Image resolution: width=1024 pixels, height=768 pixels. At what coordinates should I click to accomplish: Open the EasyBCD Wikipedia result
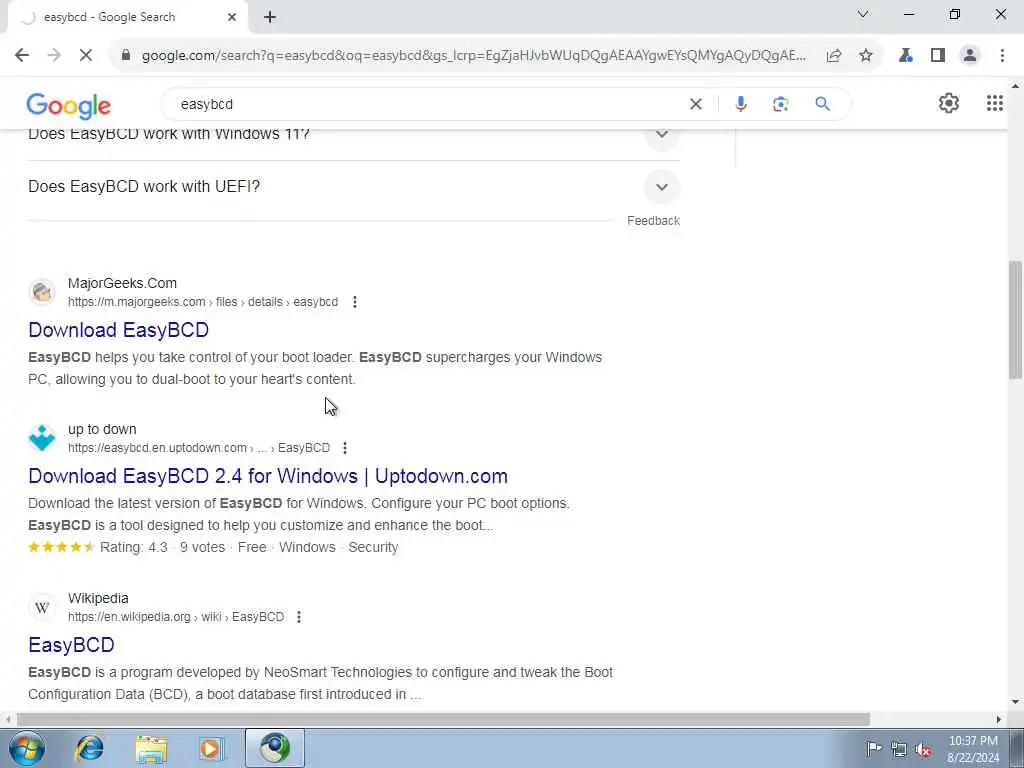tap(71, 645)
